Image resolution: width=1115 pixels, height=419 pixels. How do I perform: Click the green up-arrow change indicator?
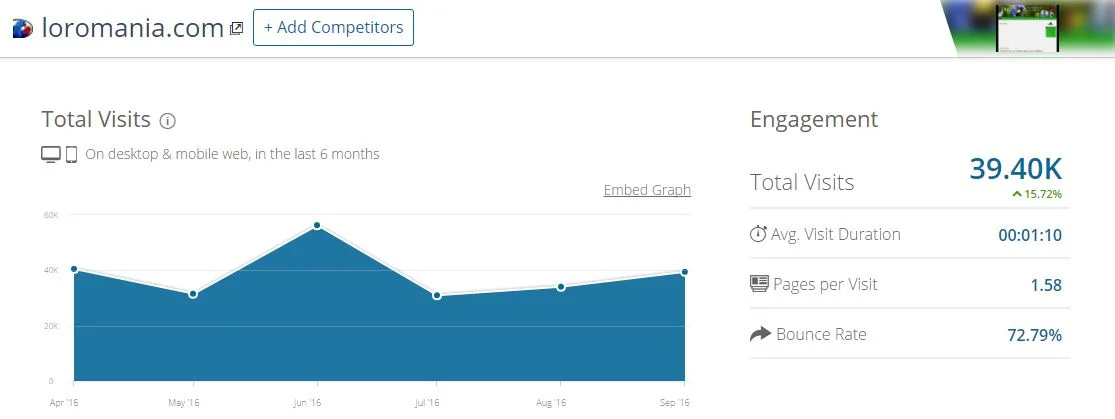[1016, 193]
